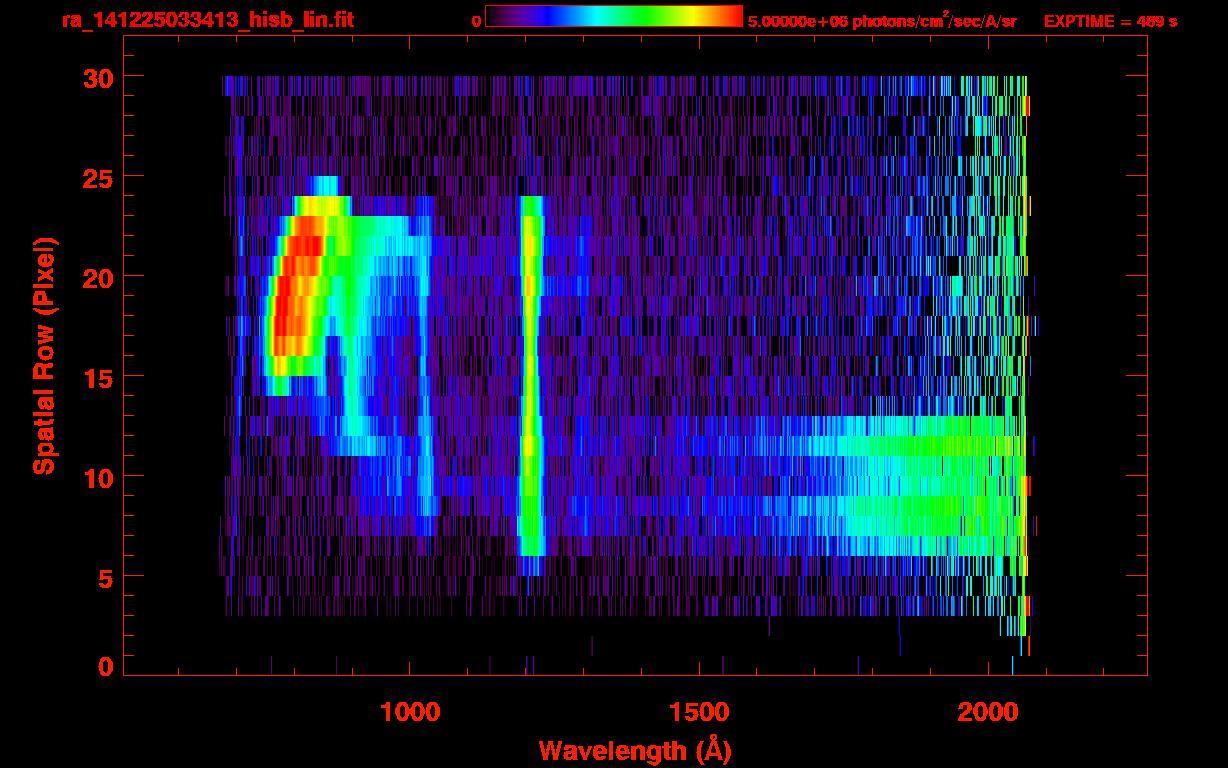Click the EXPTIME = 489 s text

[1110, 20]
